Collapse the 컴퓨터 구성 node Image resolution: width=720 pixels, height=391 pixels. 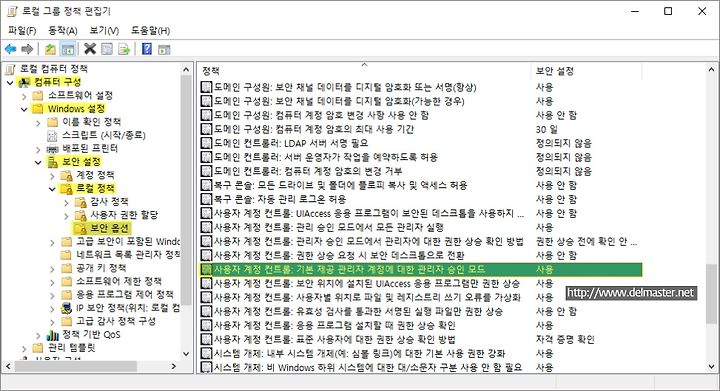pos(10,83)
